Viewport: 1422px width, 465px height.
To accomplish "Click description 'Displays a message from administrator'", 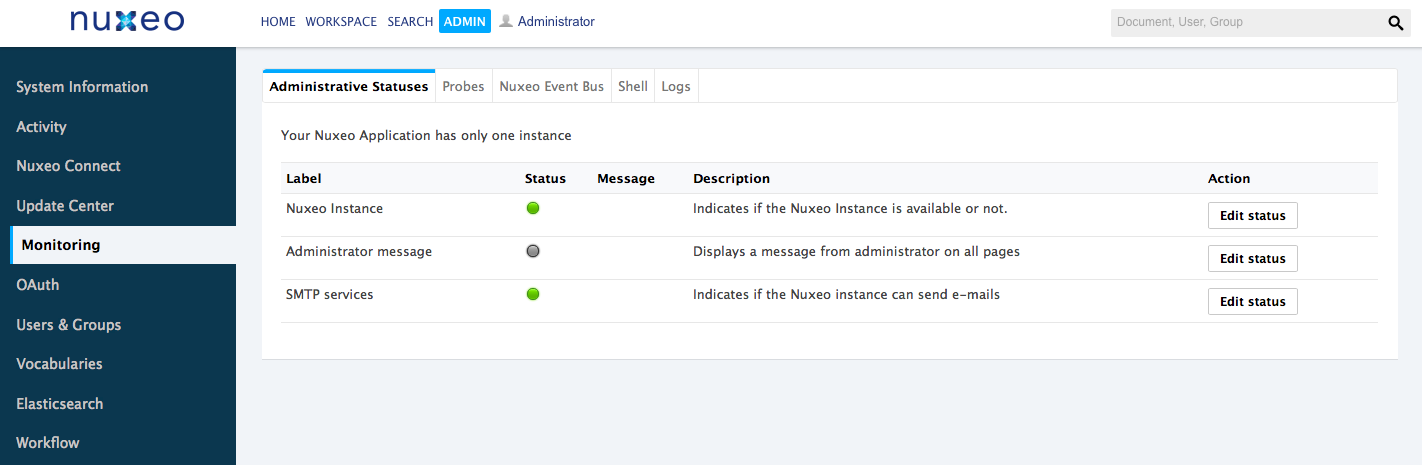I will tap(856, 252).
